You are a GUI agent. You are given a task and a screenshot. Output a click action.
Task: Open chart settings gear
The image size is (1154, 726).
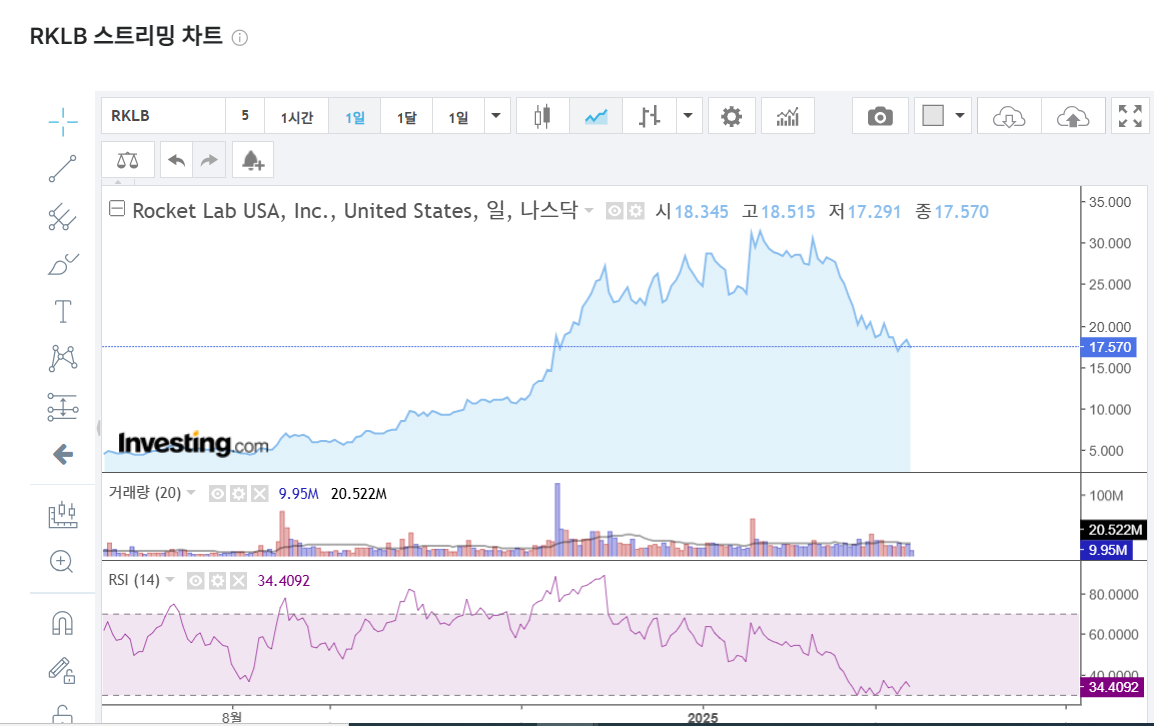(732, 116)
